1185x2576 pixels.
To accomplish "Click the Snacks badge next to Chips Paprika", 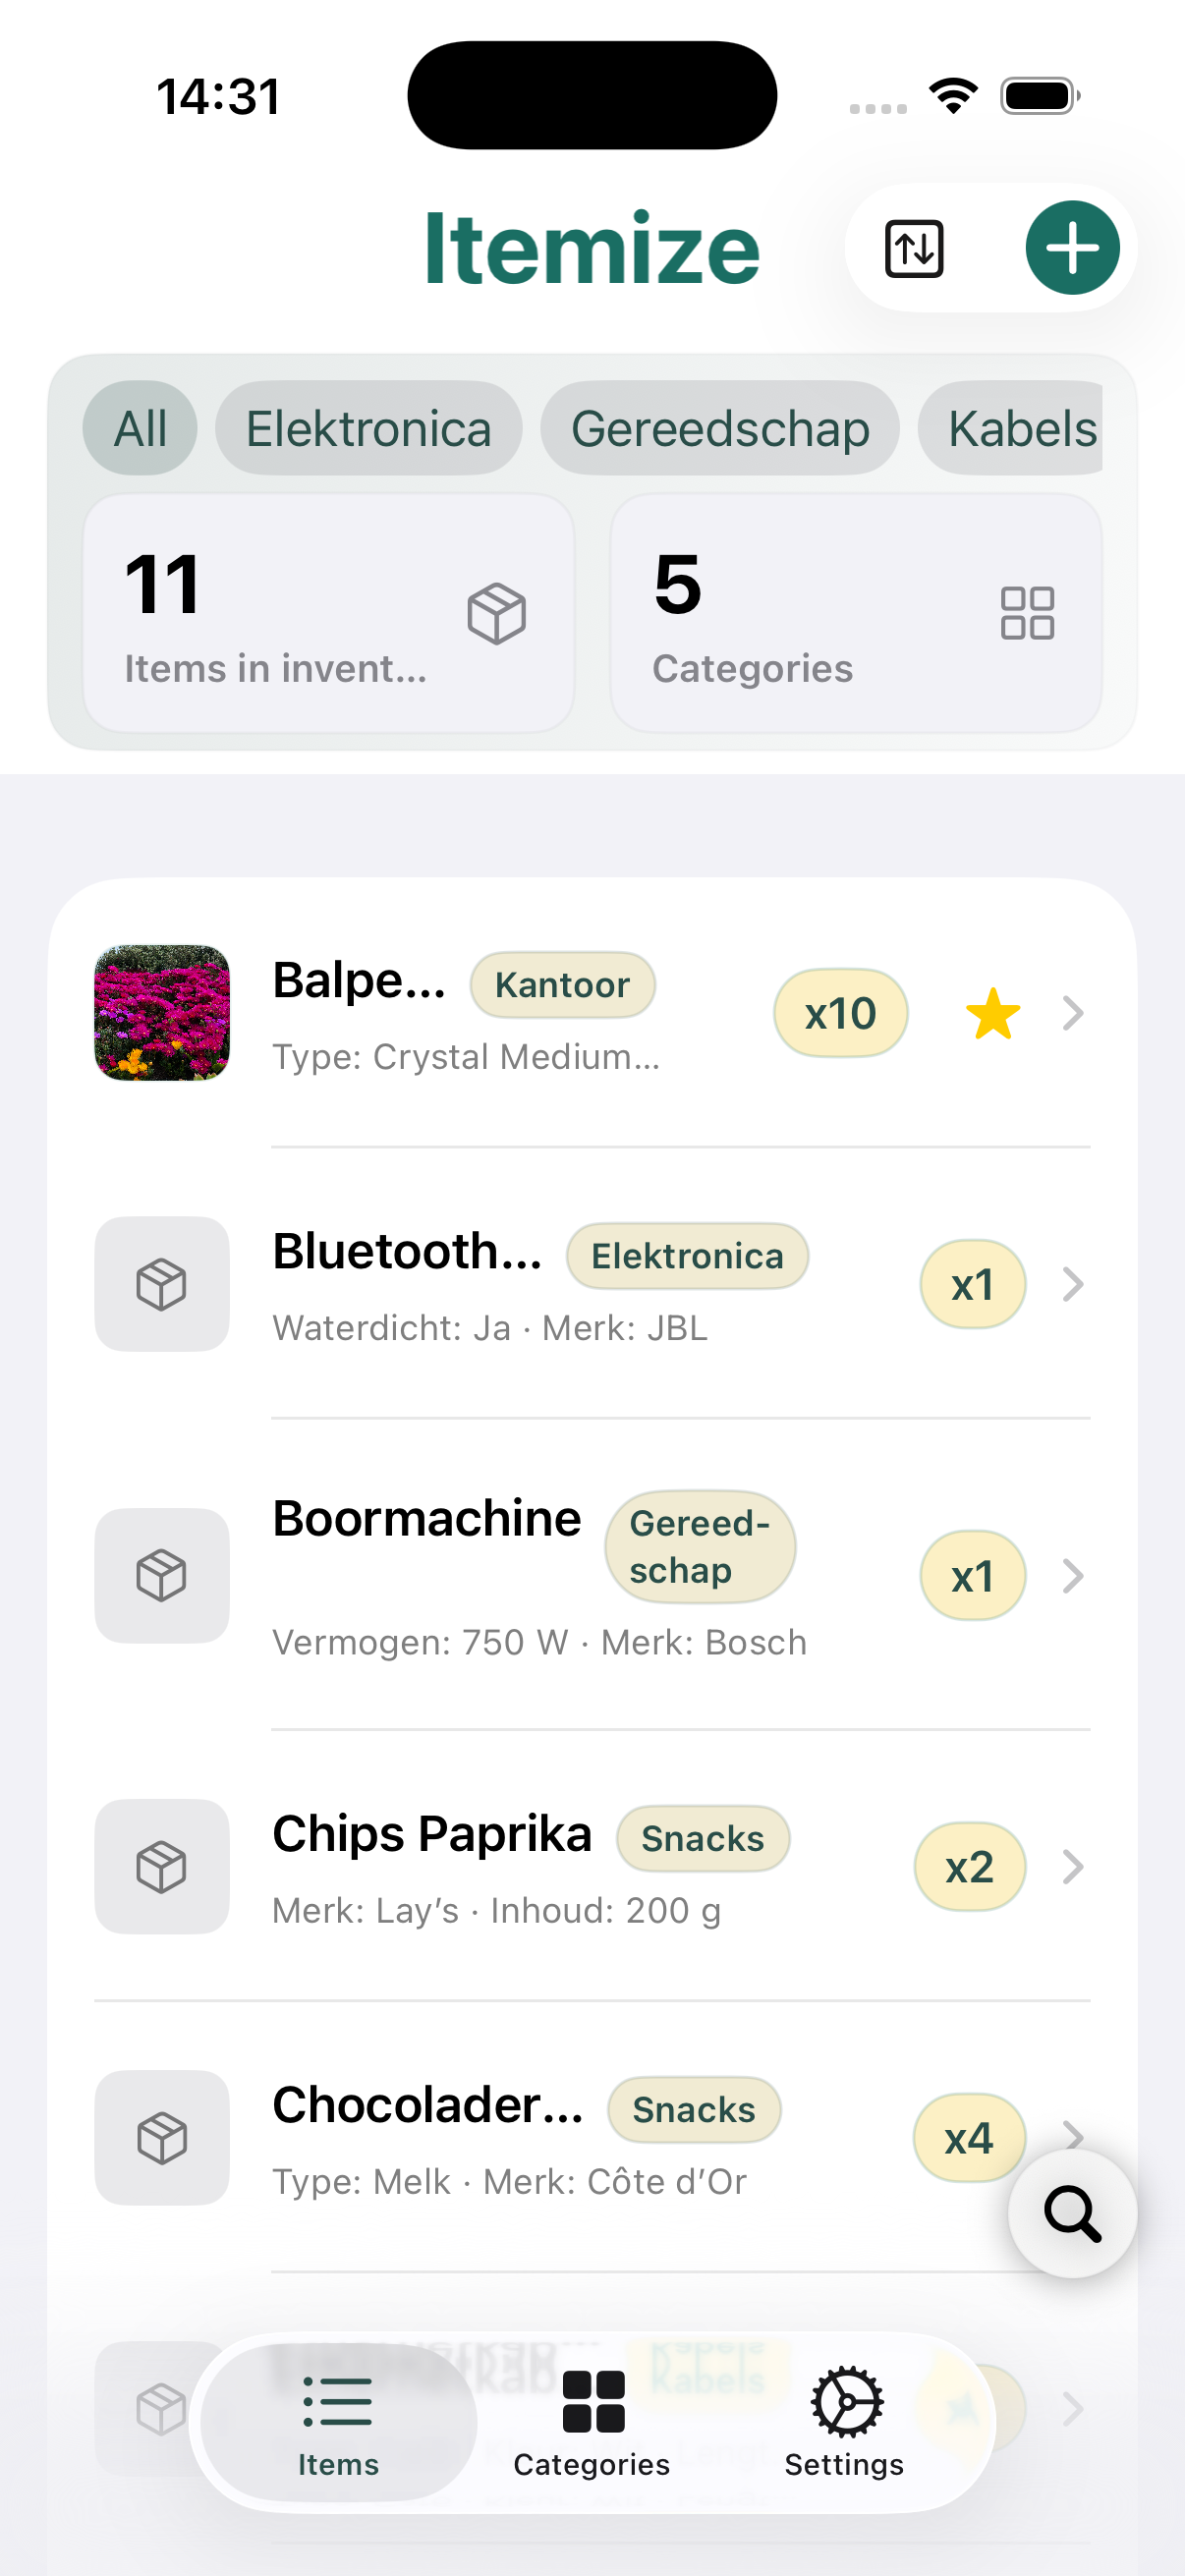I will (702, 1838).
